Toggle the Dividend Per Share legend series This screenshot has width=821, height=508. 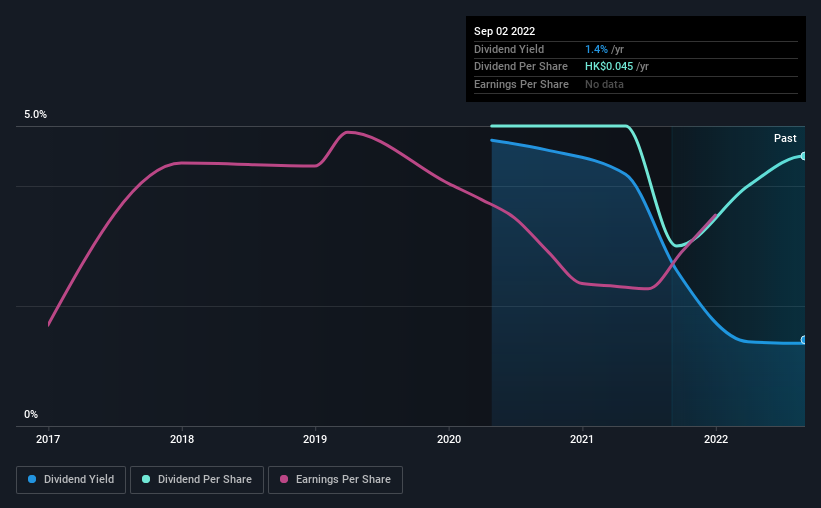click(198, 480)
